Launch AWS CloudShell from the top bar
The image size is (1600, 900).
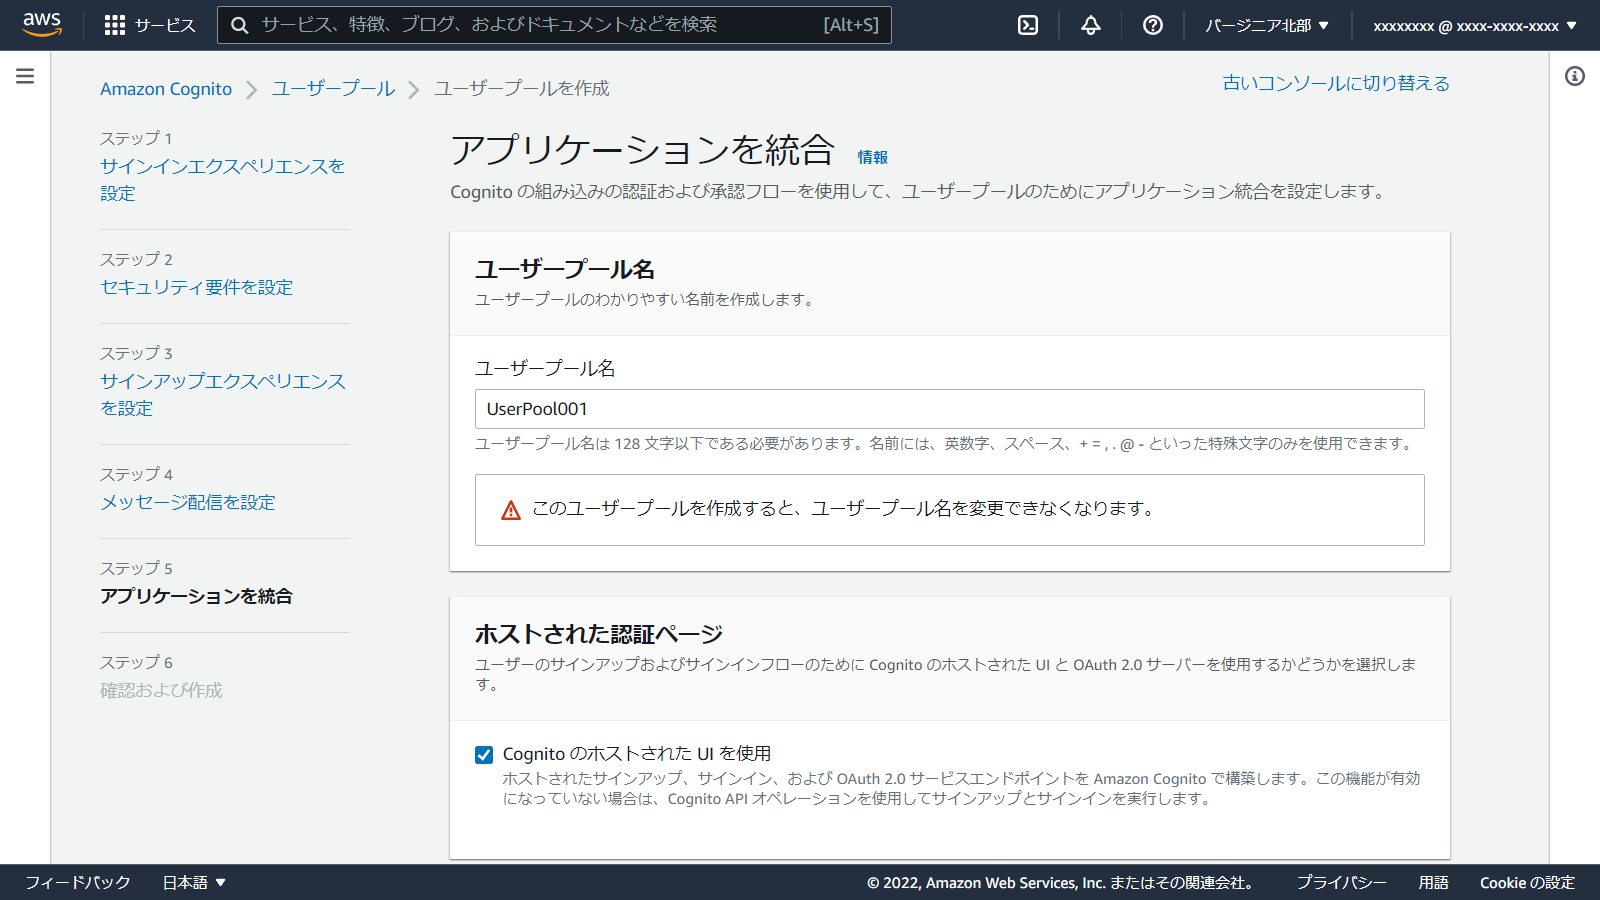click(1028, 25)
